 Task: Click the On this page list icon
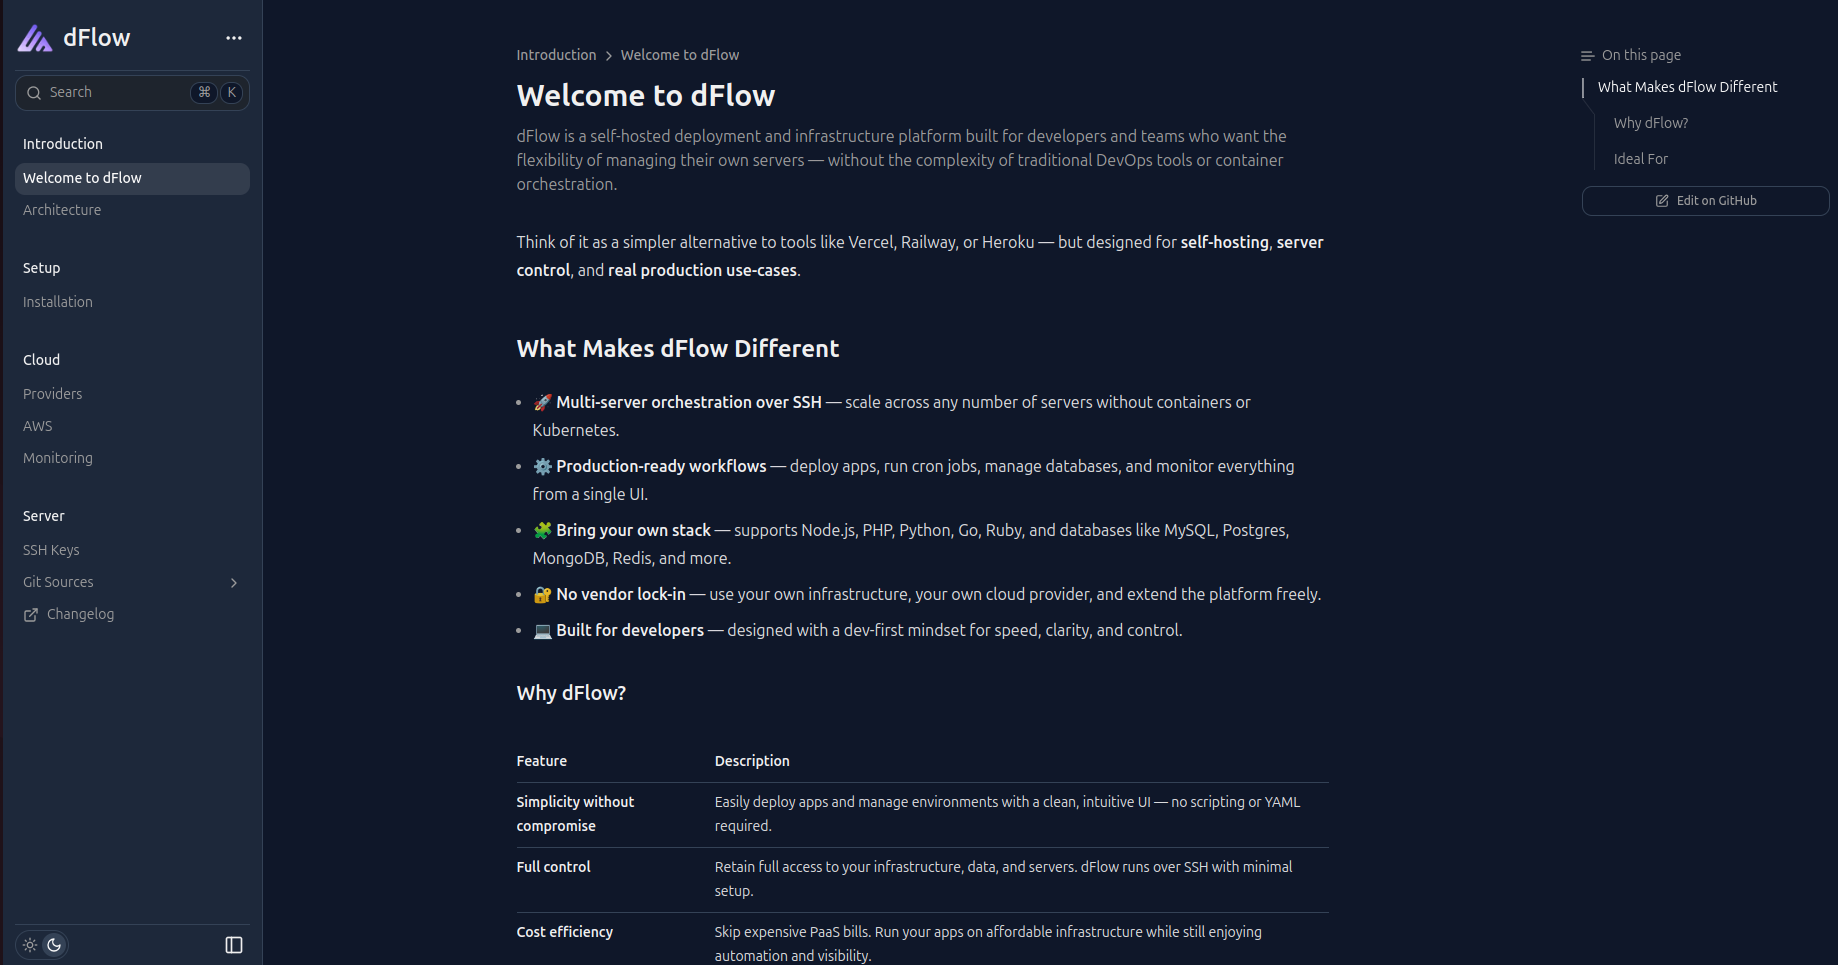click(x=1588, y=55)
